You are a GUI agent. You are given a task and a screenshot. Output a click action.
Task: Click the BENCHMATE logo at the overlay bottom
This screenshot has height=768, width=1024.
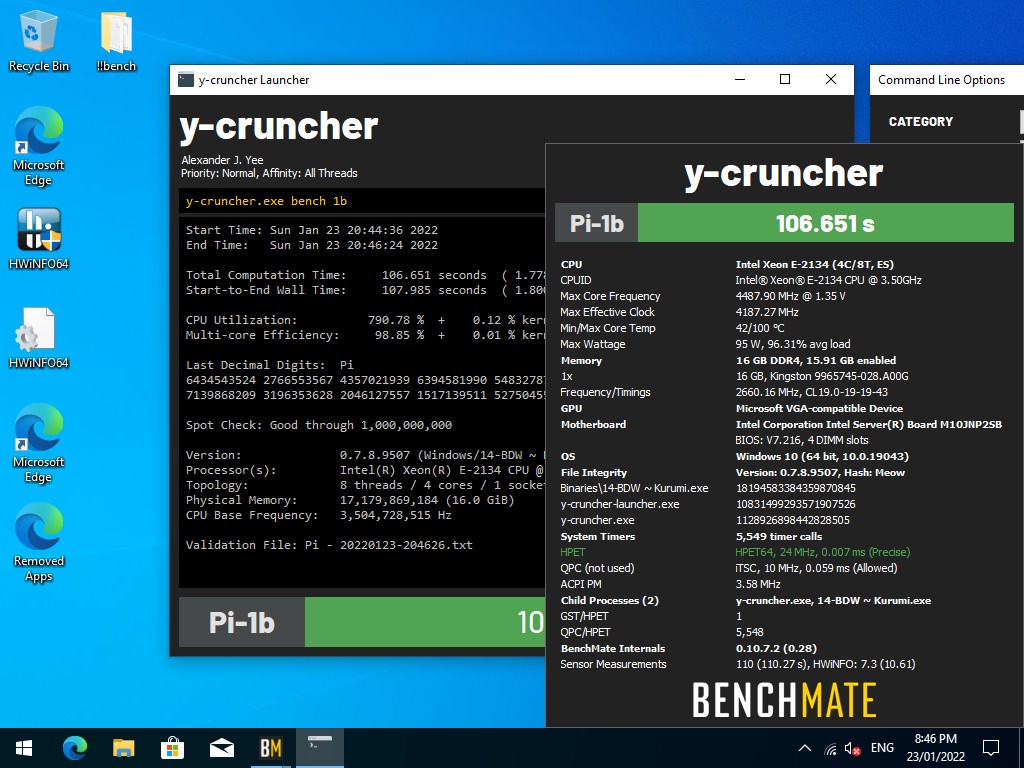(784, 699)
